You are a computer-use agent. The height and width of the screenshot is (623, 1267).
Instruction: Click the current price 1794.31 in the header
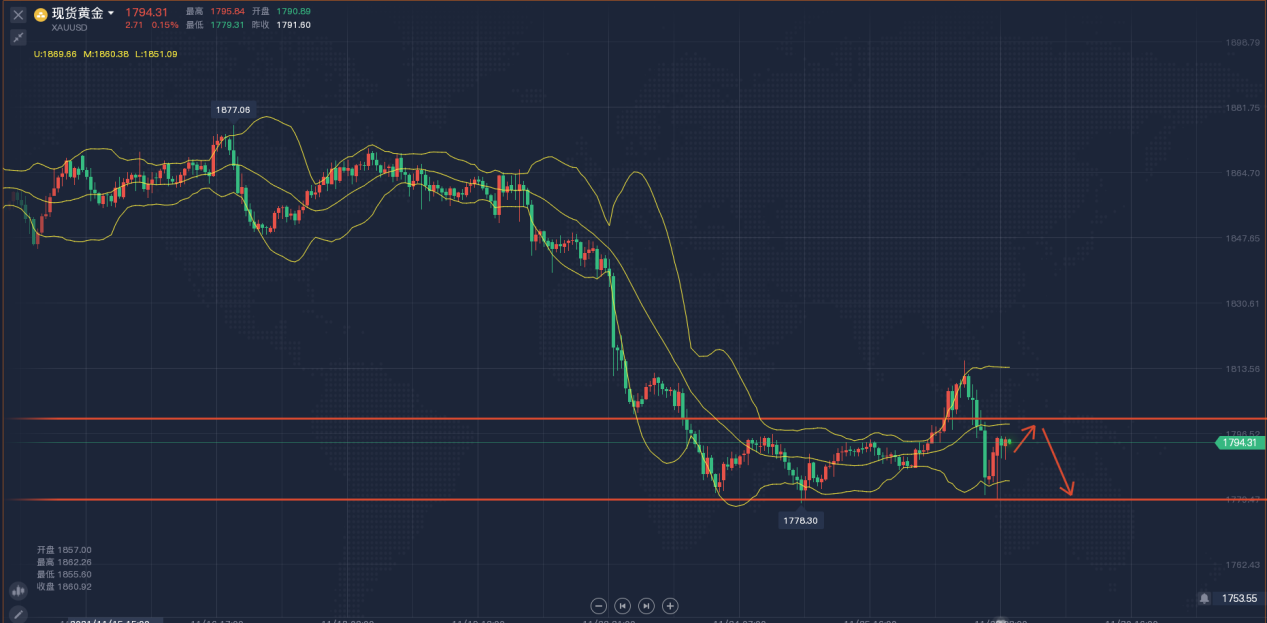click(x=145, y=12)
